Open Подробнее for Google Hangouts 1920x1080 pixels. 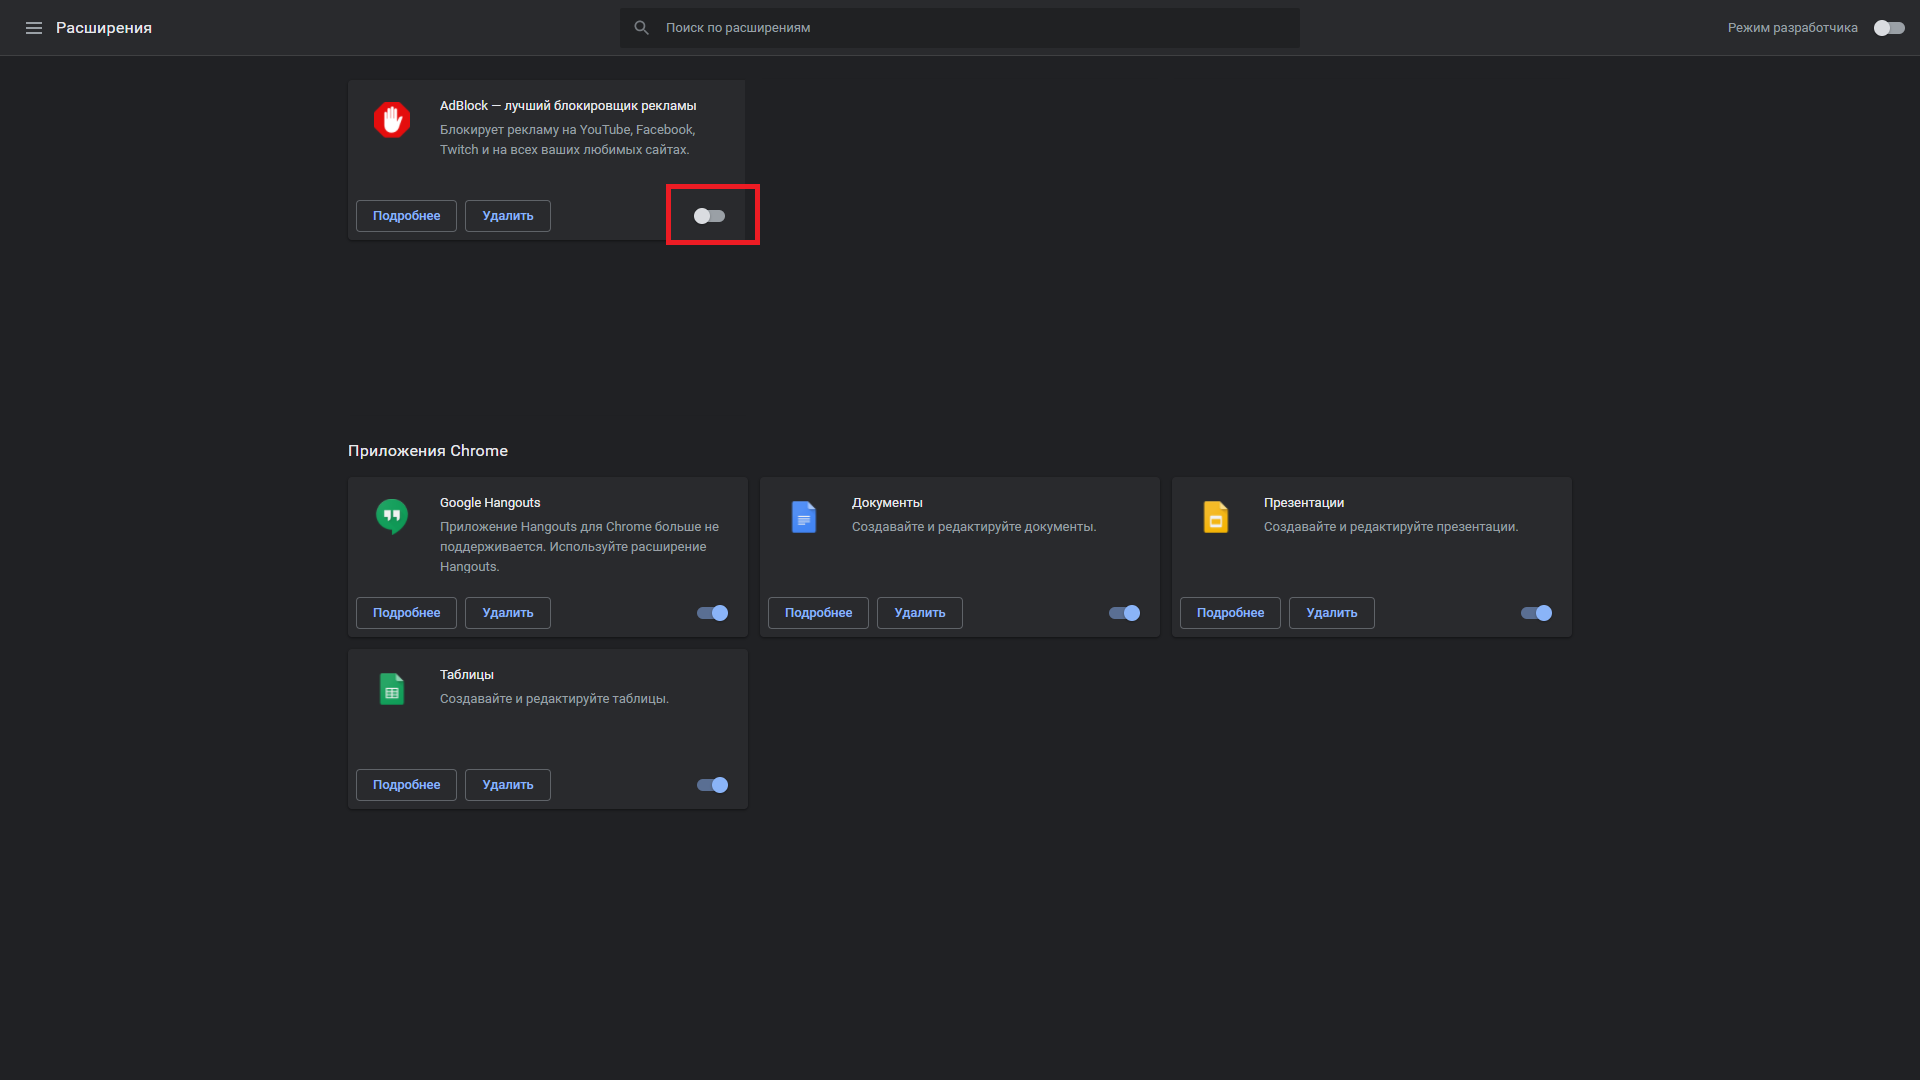(x=405, y=613)
